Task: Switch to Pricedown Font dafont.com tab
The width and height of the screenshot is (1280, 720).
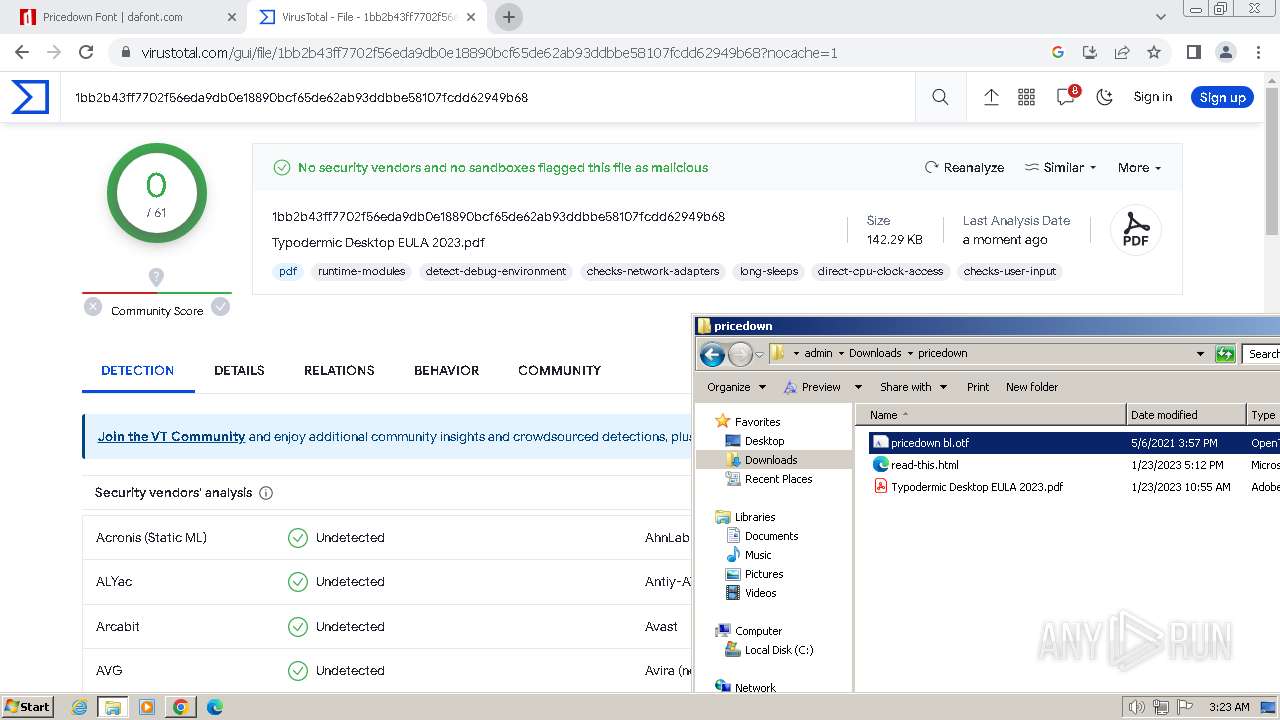Action: (x=127, y=17)
